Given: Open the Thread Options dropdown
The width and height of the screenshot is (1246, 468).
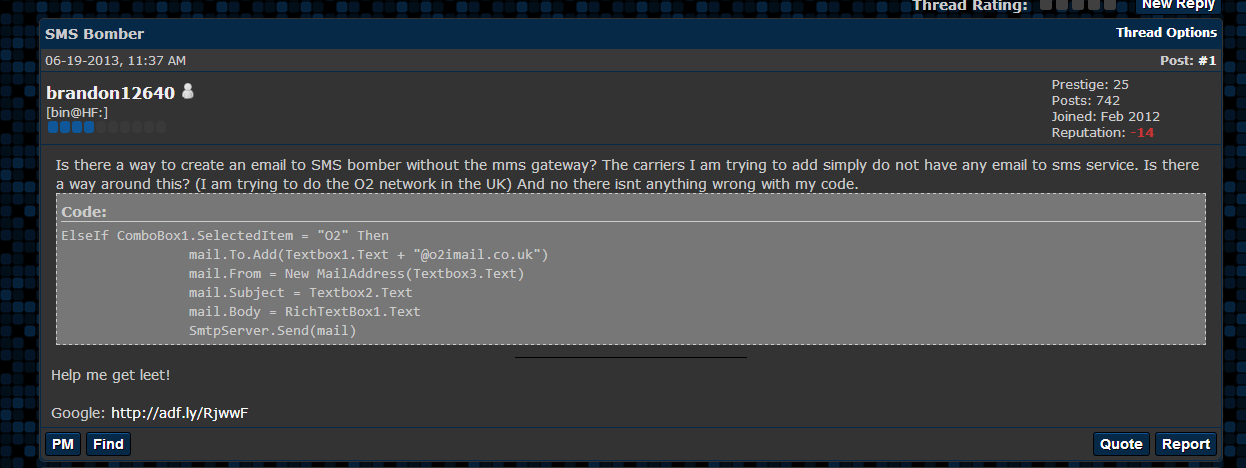Looking at the screenshot, I should tap(1166, 33).
